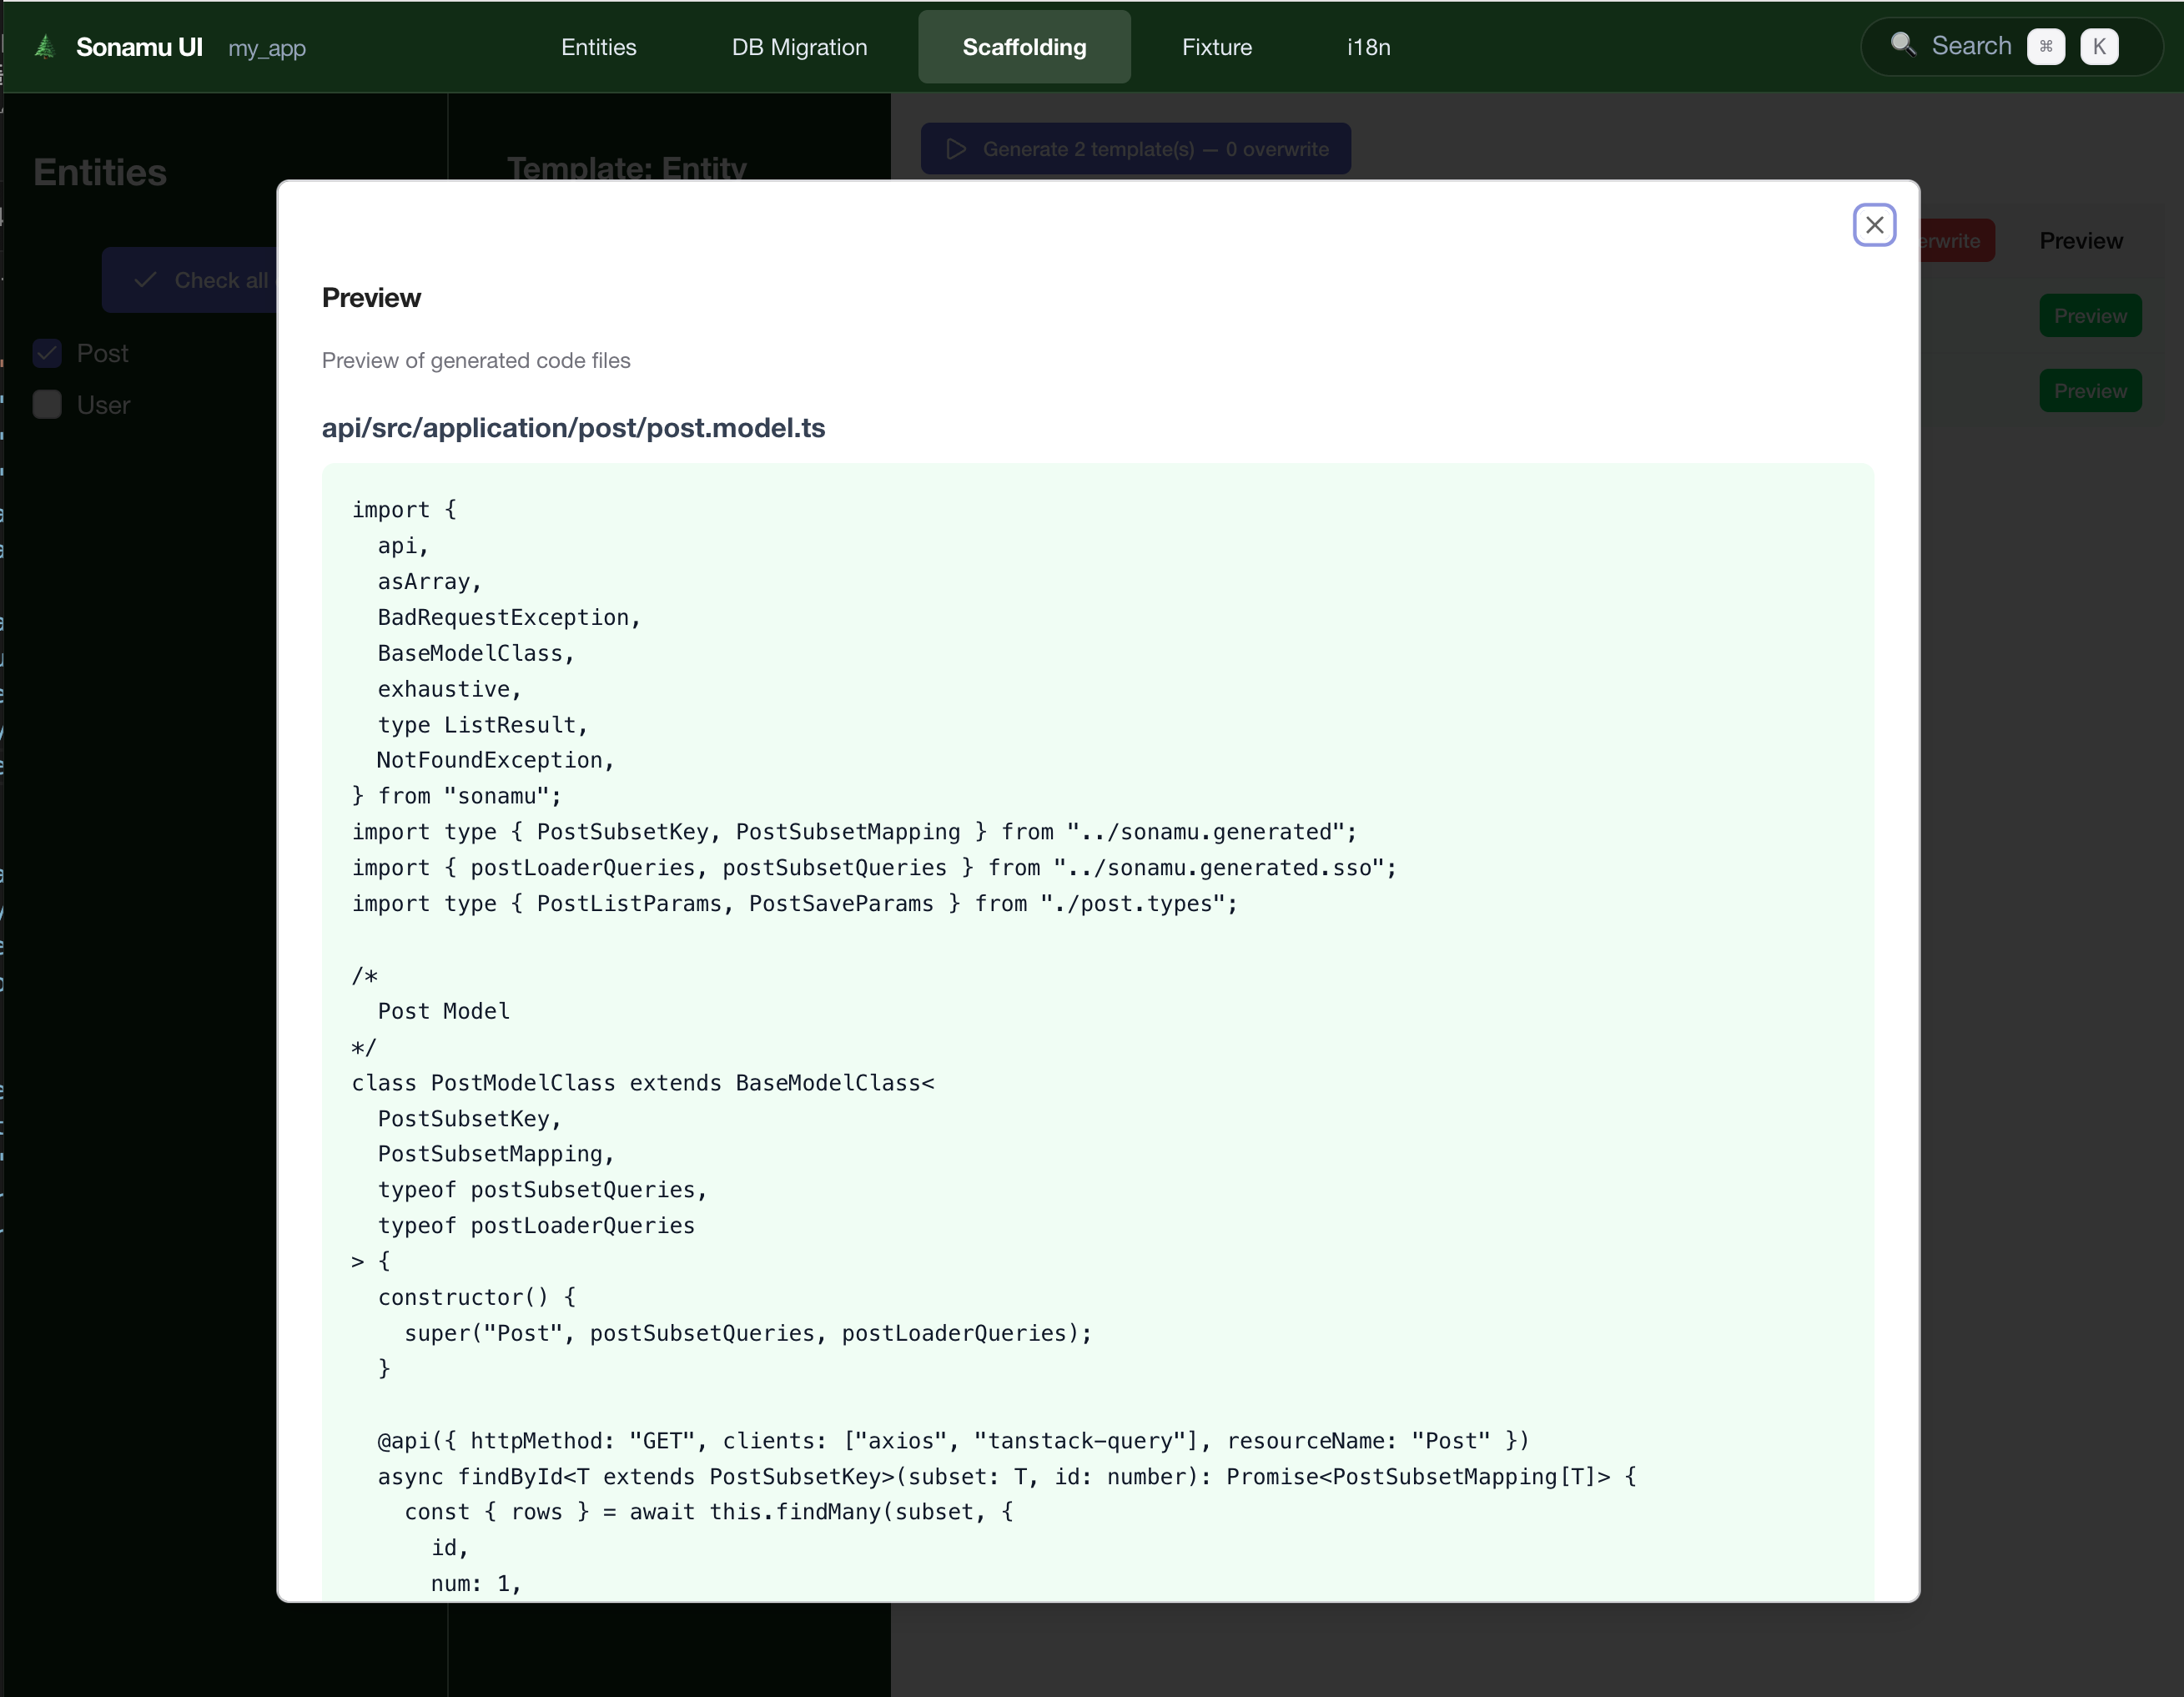Uncheck the Post entity checkbox
The width and height of the screenshot is (2184, 1697).
(x=47, y=353)
